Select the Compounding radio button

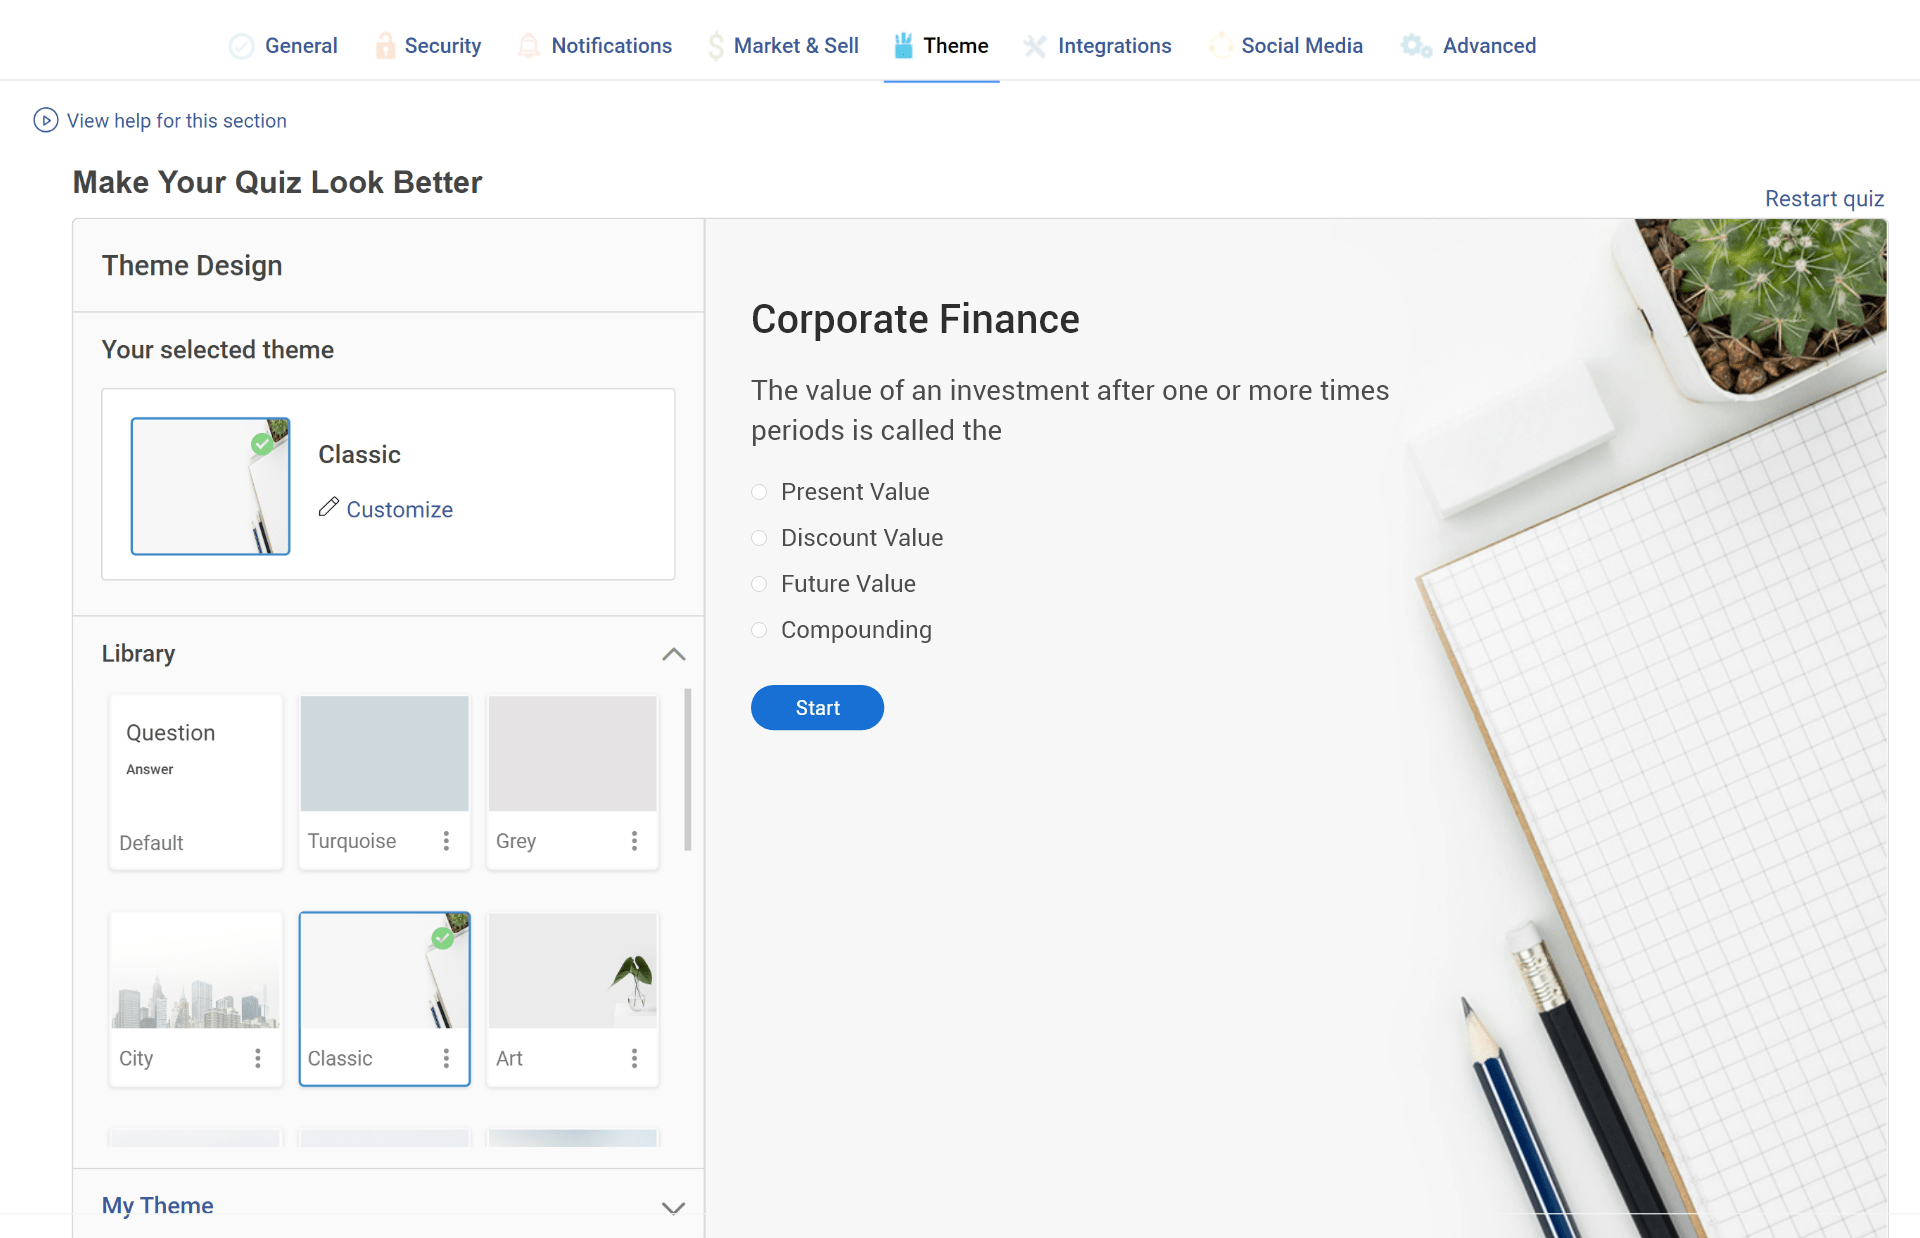point(759,630)
